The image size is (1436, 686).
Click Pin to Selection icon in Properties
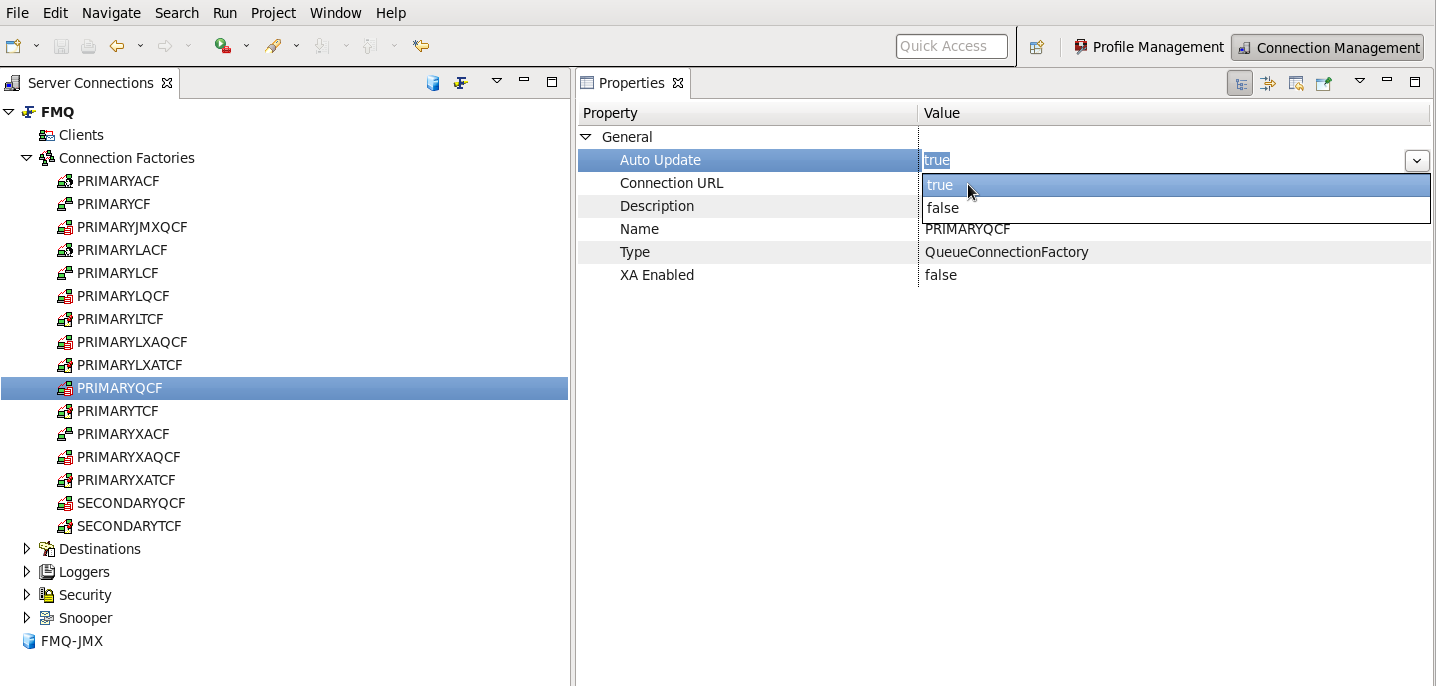(x=1324, y=84)
